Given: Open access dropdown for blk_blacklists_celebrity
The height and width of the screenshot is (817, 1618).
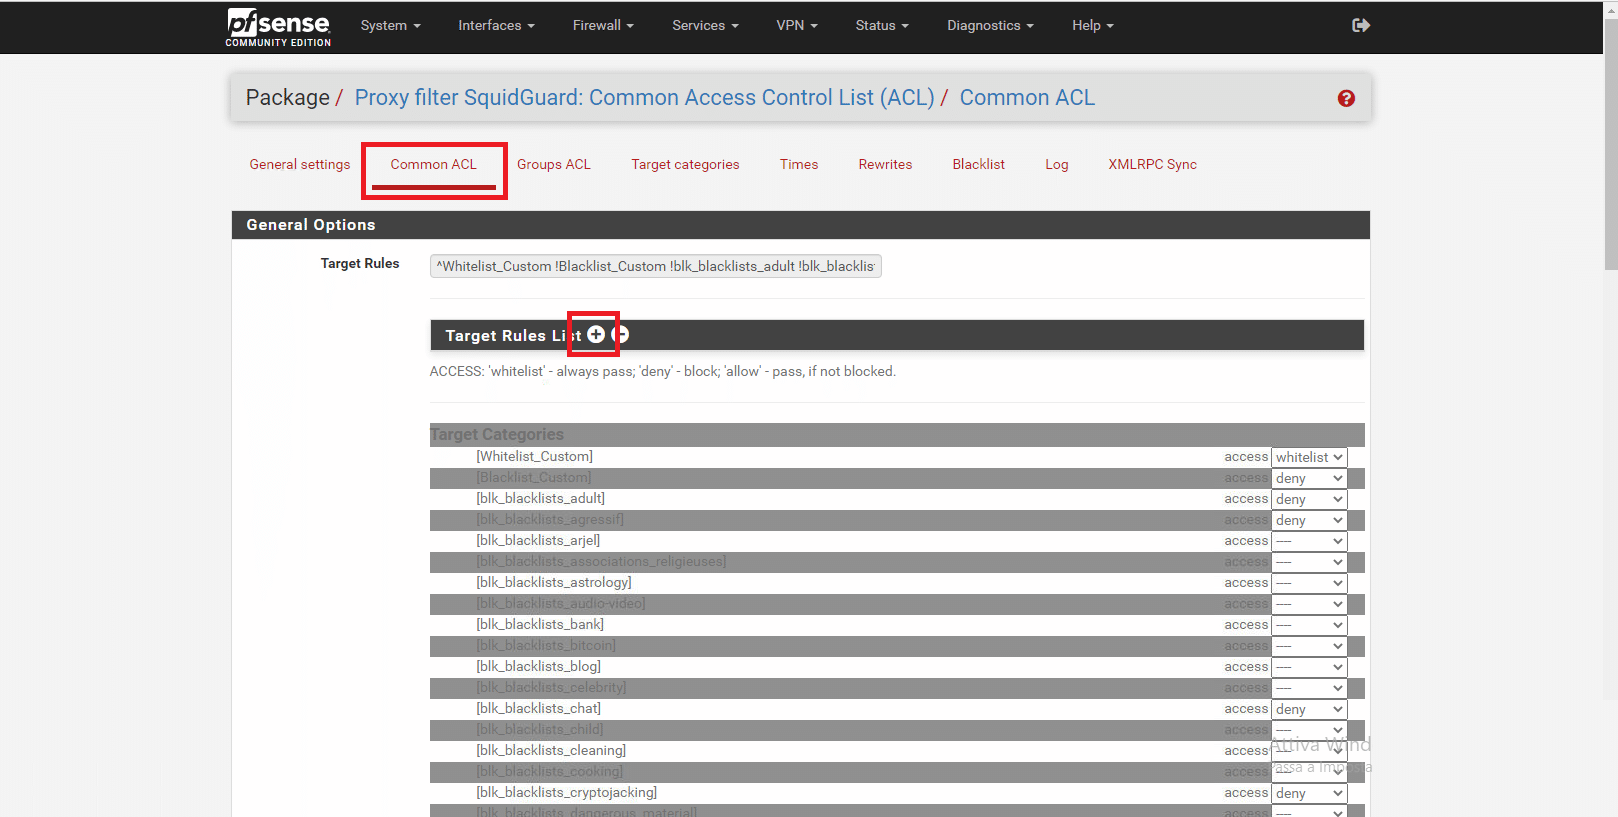Looking at the screenshot, I should (x=1309, y=688).
